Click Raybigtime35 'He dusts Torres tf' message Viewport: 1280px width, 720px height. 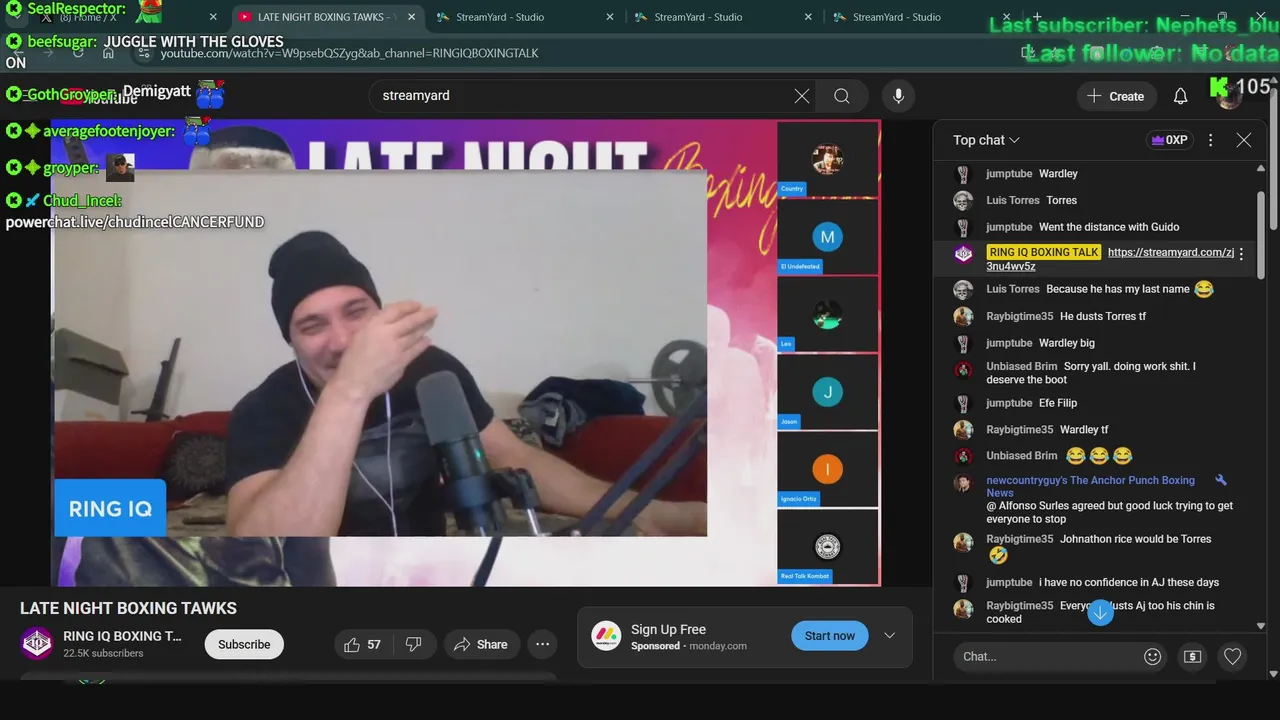click(1103, 316)
